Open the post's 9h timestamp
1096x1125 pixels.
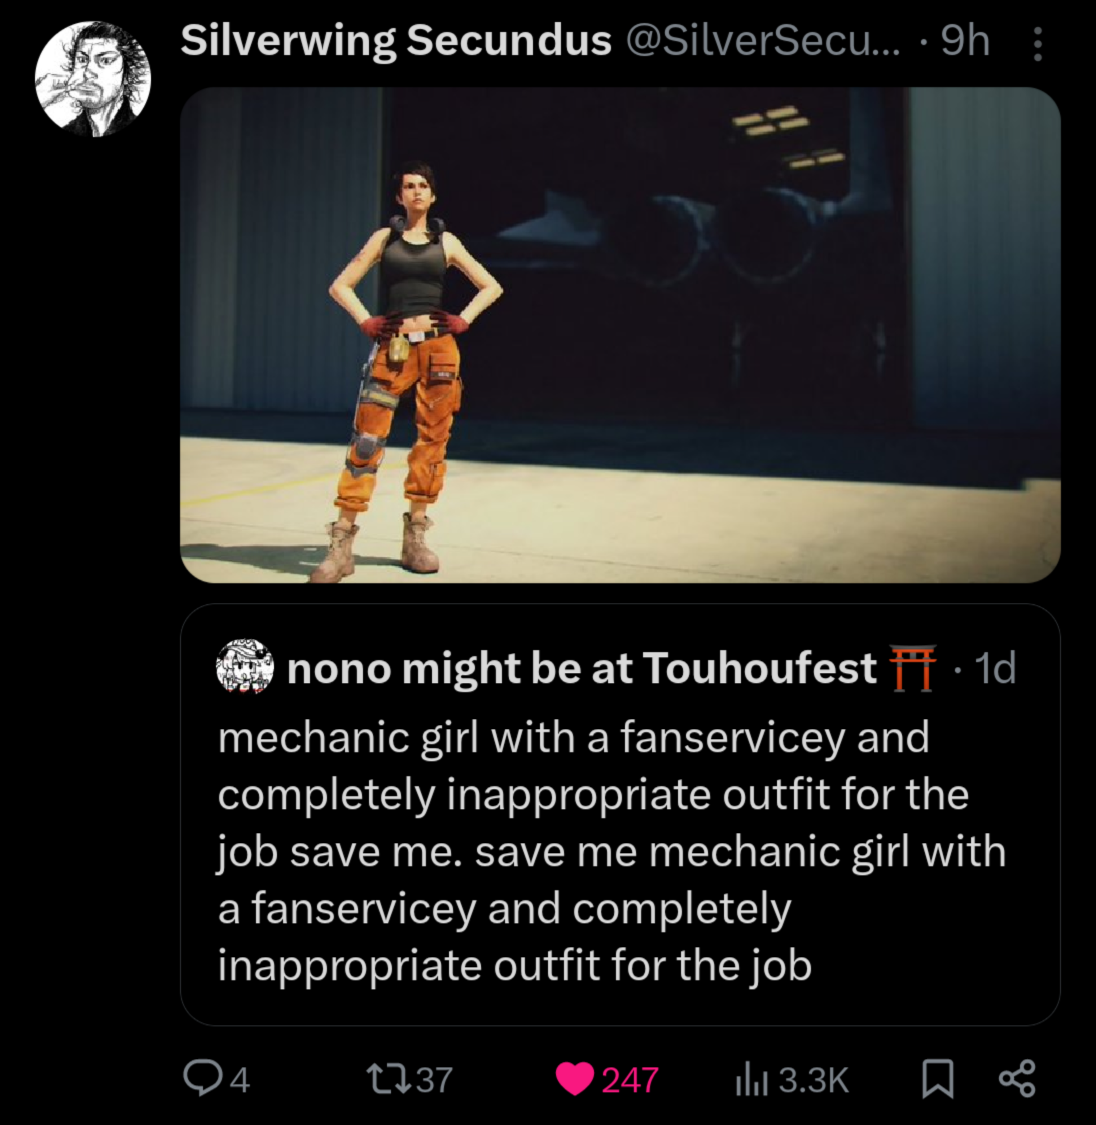click(965, 41)
